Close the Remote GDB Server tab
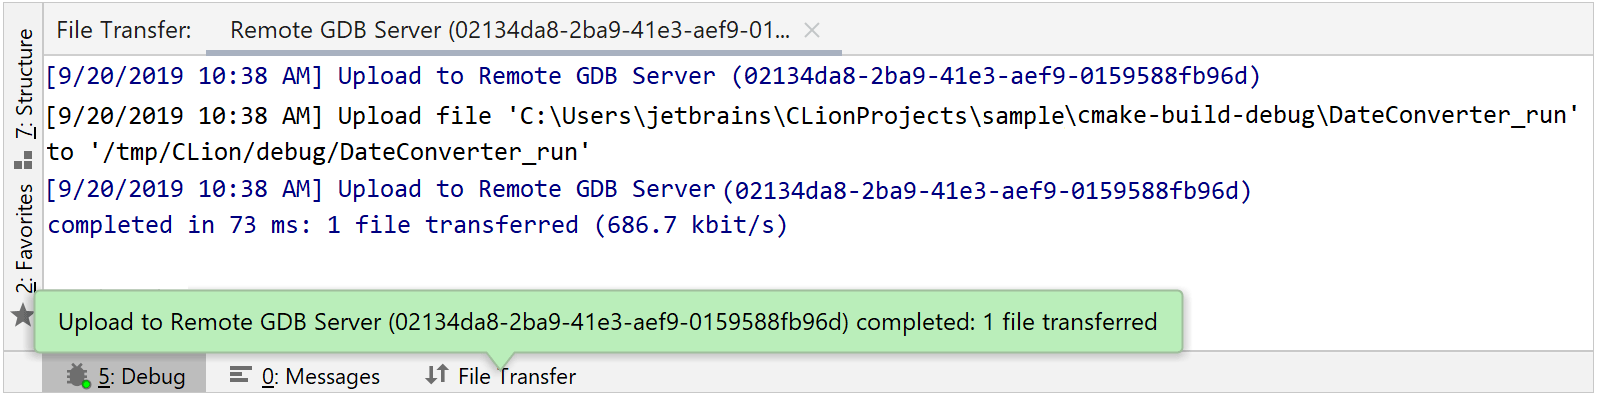The width and height of the screenshot is (1598, 397). click(812, 30)
